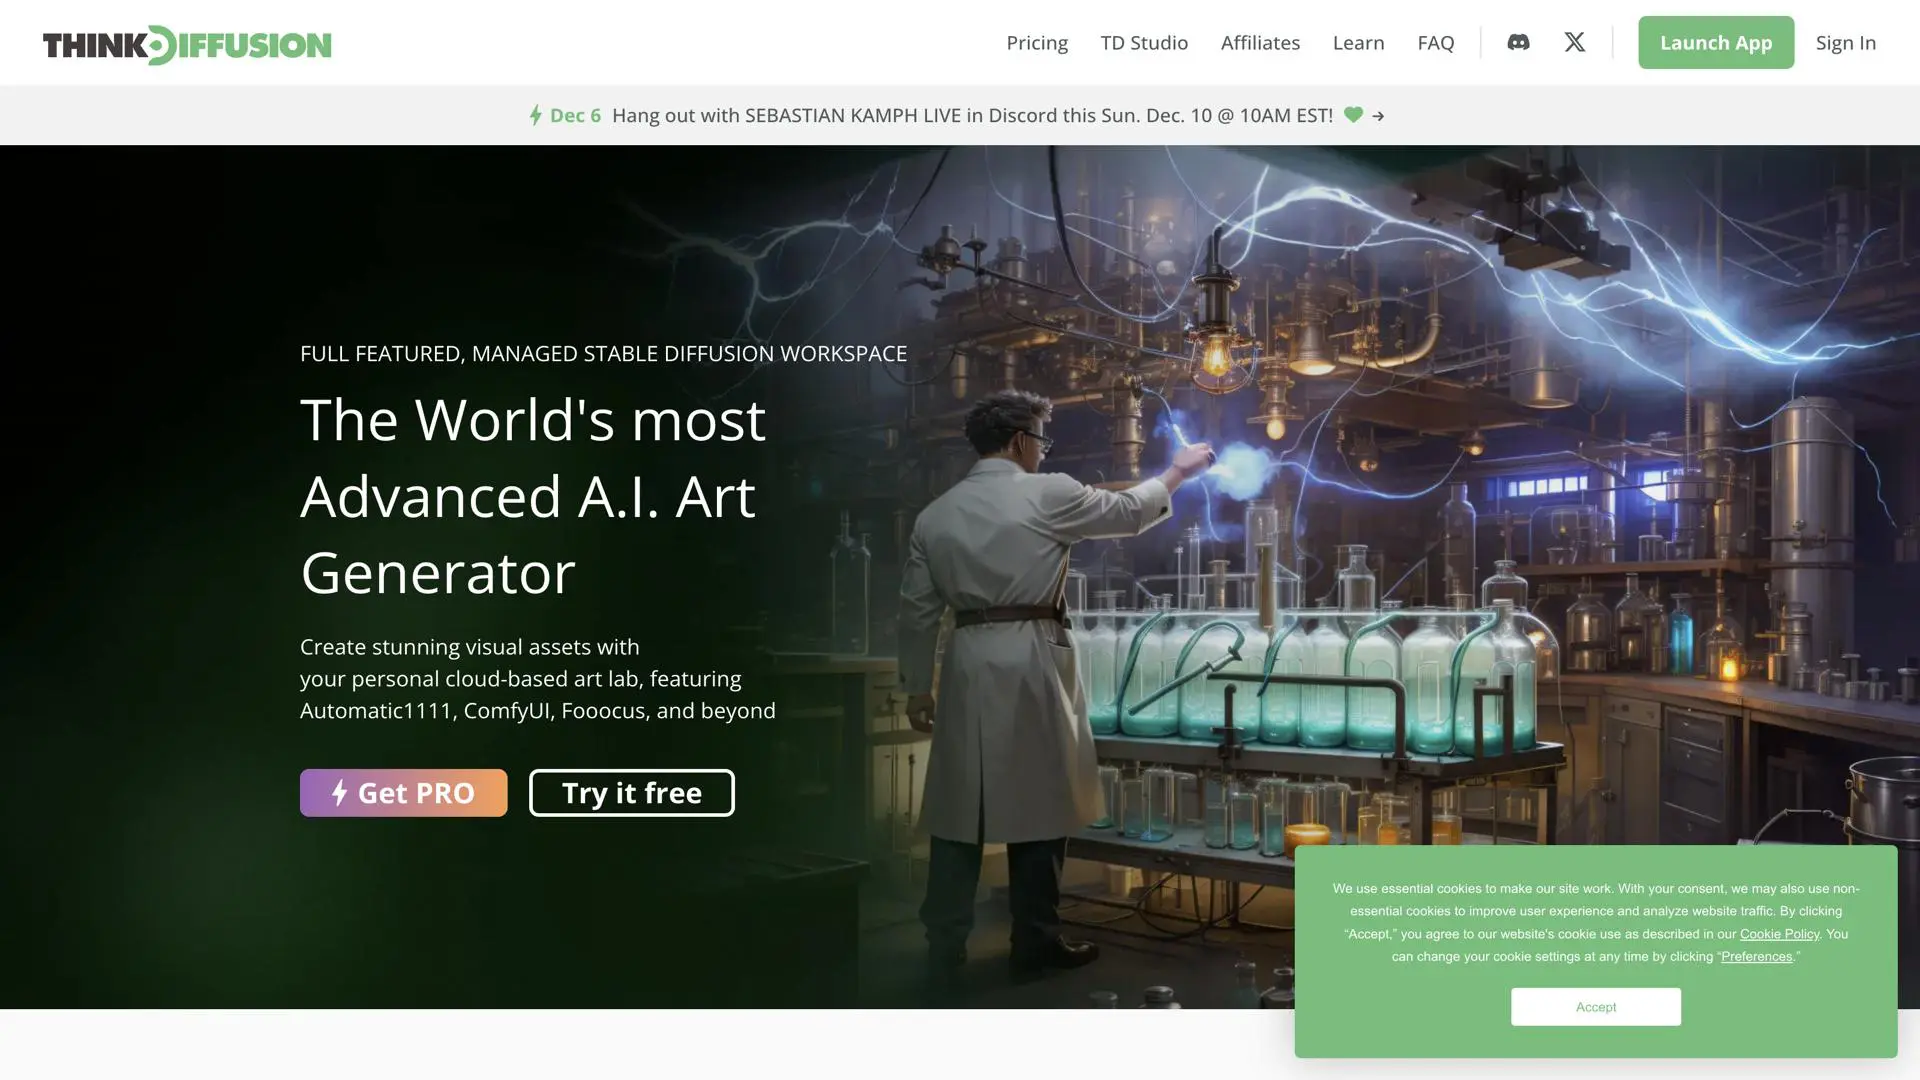
Task: Open the Learn menu item
Action: [x=1358, y=43]
